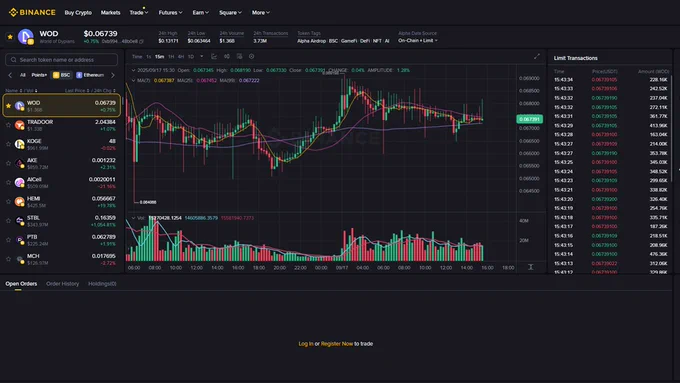The image size is (680, 383).
Task: Copy the WOD contract address
Action: tap(141, 42)
